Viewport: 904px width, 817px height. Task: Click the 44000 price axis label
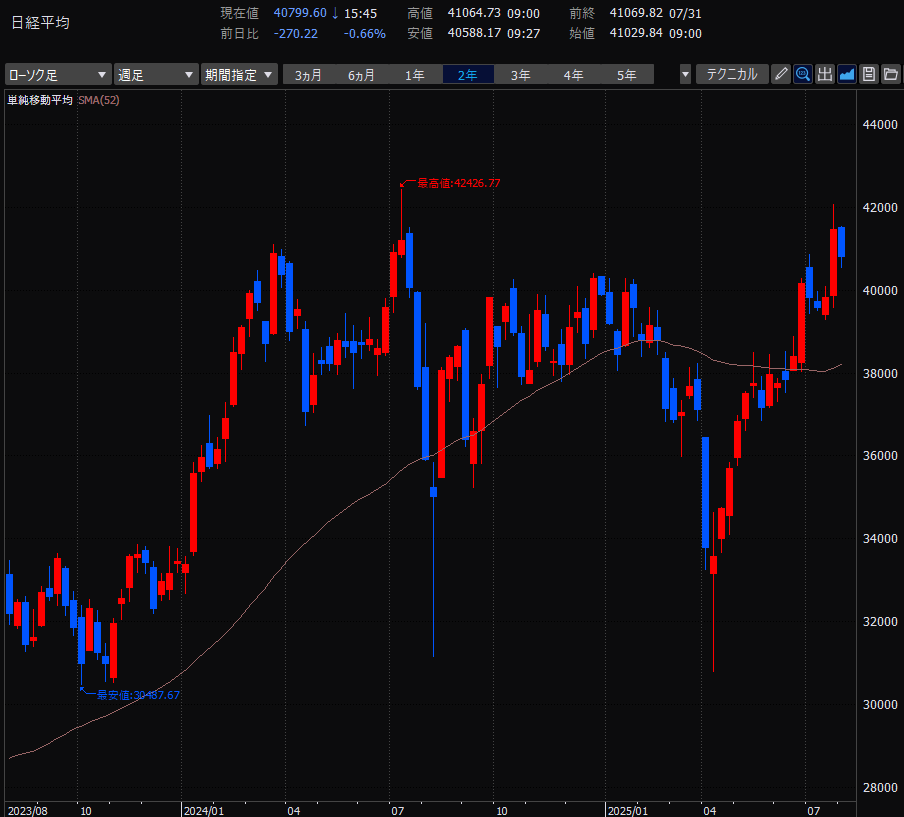click(880, 125)
